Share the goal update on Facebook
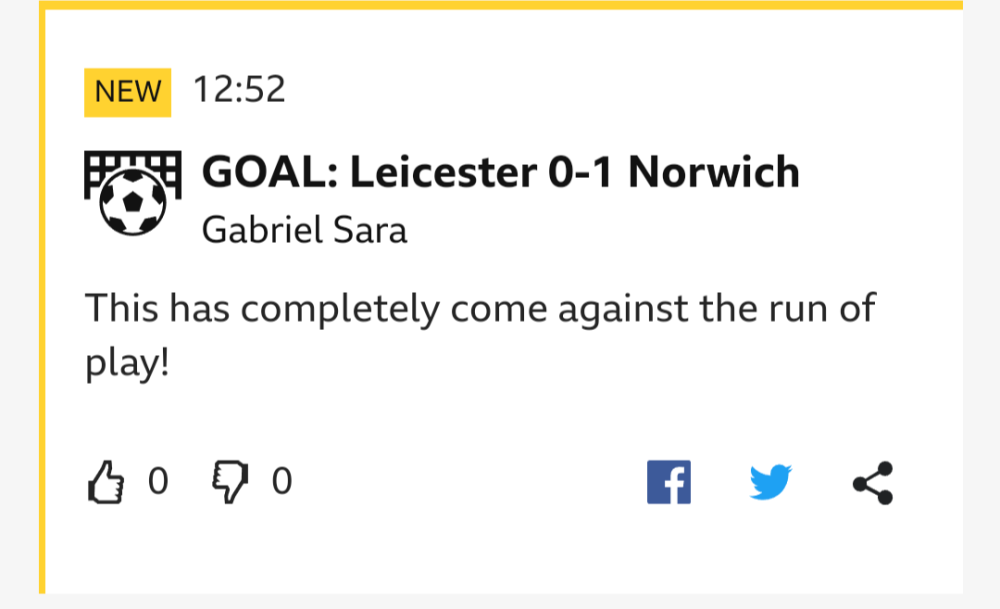This screenshot has height=609, width=1000. pyautogui.click(x=669, y=483)
